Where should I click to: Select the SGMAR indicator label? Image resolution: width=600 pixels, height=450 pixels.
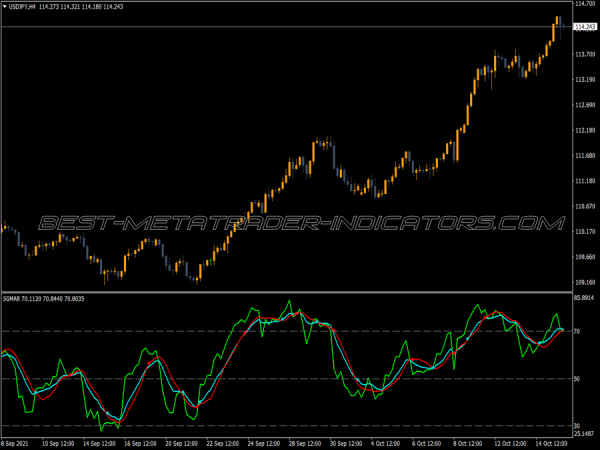(44, 298)
